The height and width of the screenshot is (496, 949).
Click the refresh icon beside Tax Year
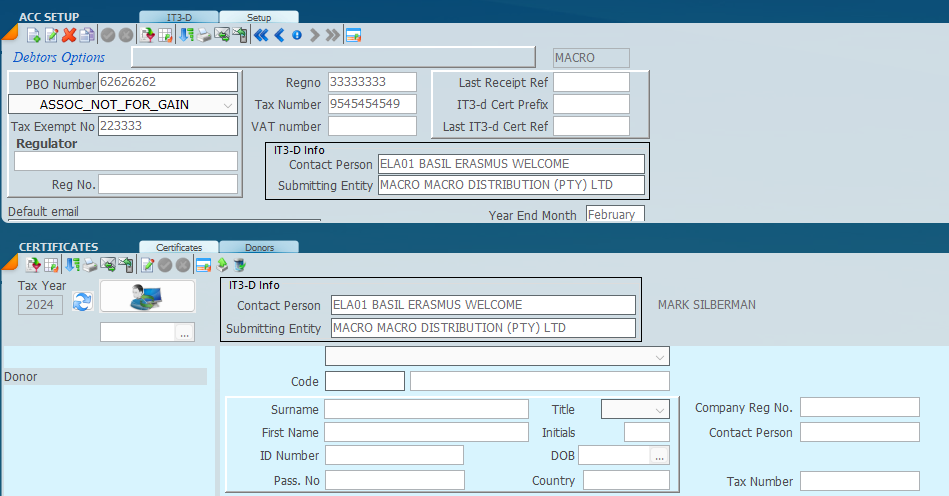(82, 302)
